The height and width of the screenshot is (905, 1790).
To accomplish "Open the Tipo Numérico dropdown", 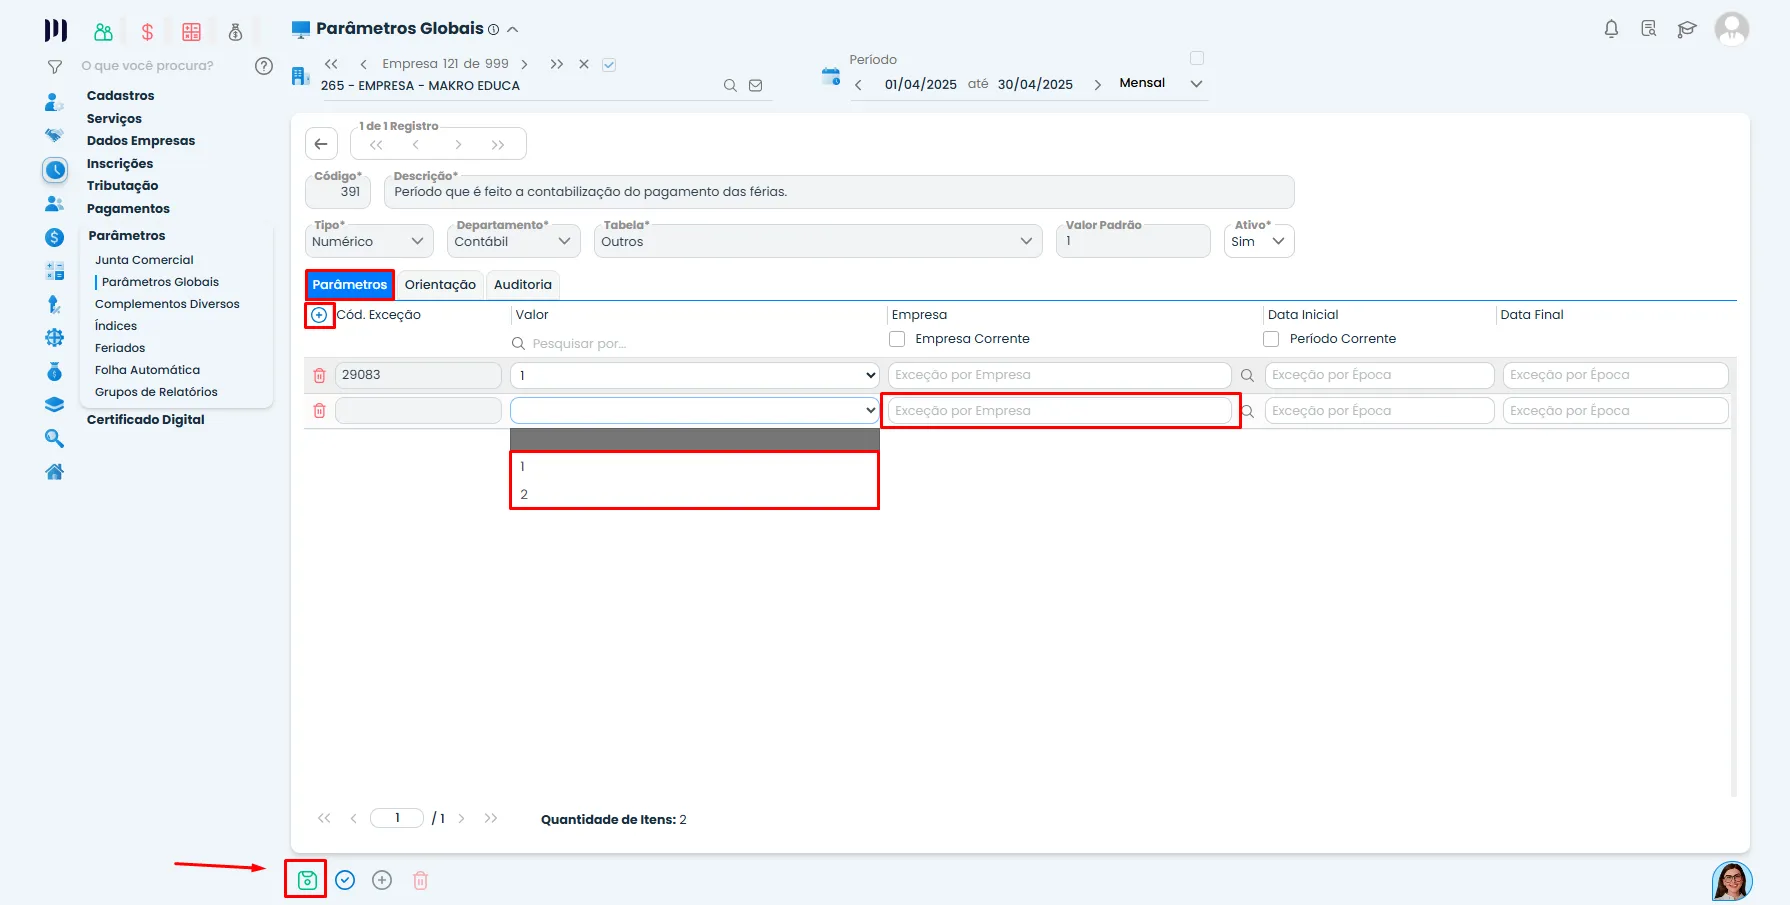I will coord(369,241).
